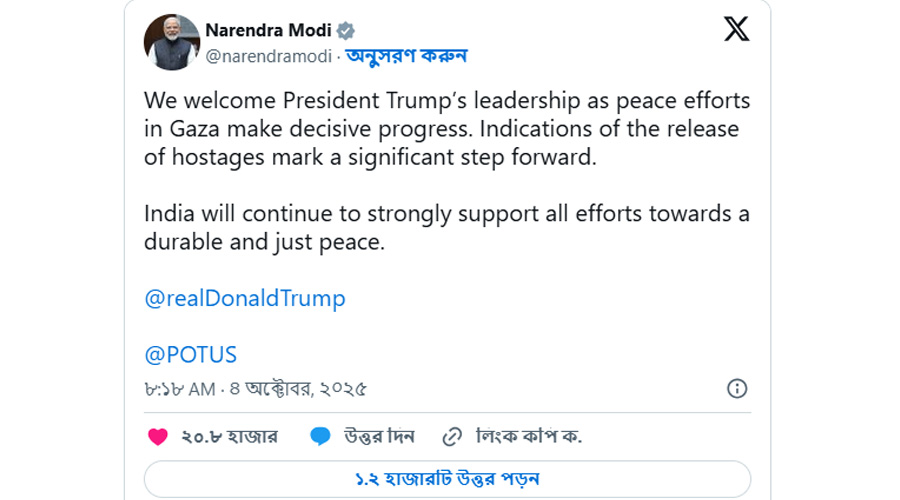Click the X logo in the tweet header
900x500 pixels.
click(x=736, y=30)
